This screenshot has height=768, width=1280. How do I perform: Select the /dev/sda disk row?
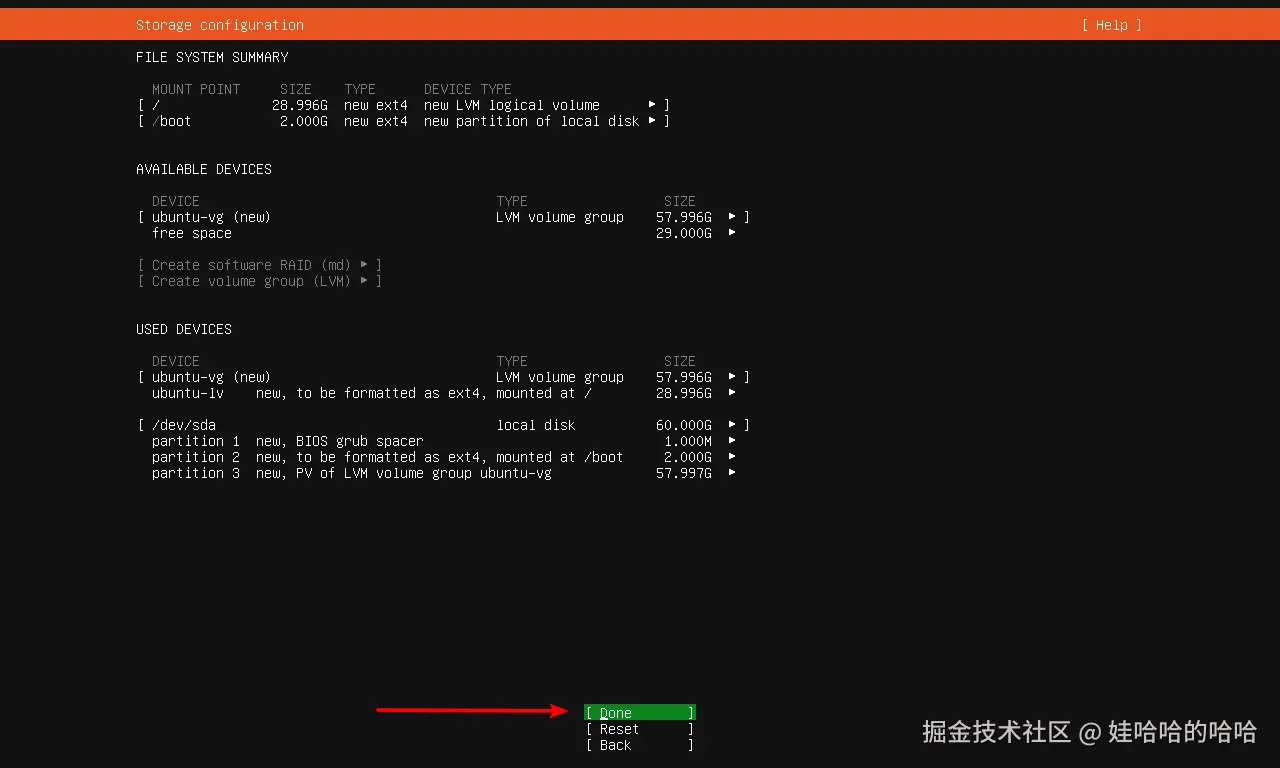tap(444, 425)
